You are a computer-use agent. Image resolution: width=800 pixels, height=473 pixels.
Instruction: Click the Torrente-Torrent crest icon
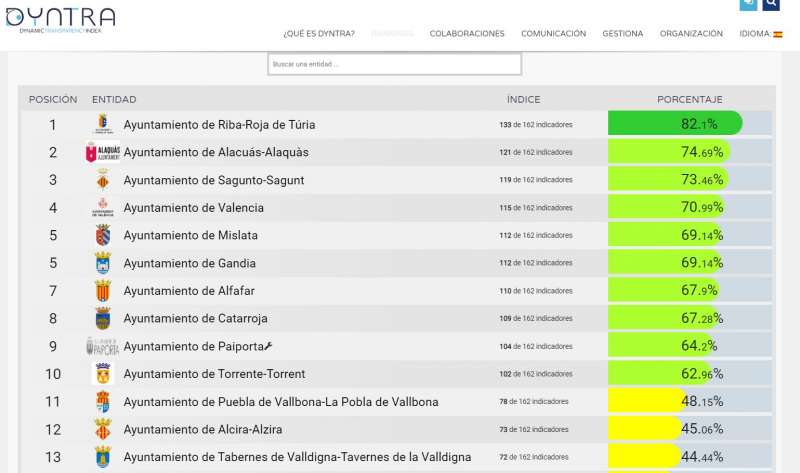point(103,374)
